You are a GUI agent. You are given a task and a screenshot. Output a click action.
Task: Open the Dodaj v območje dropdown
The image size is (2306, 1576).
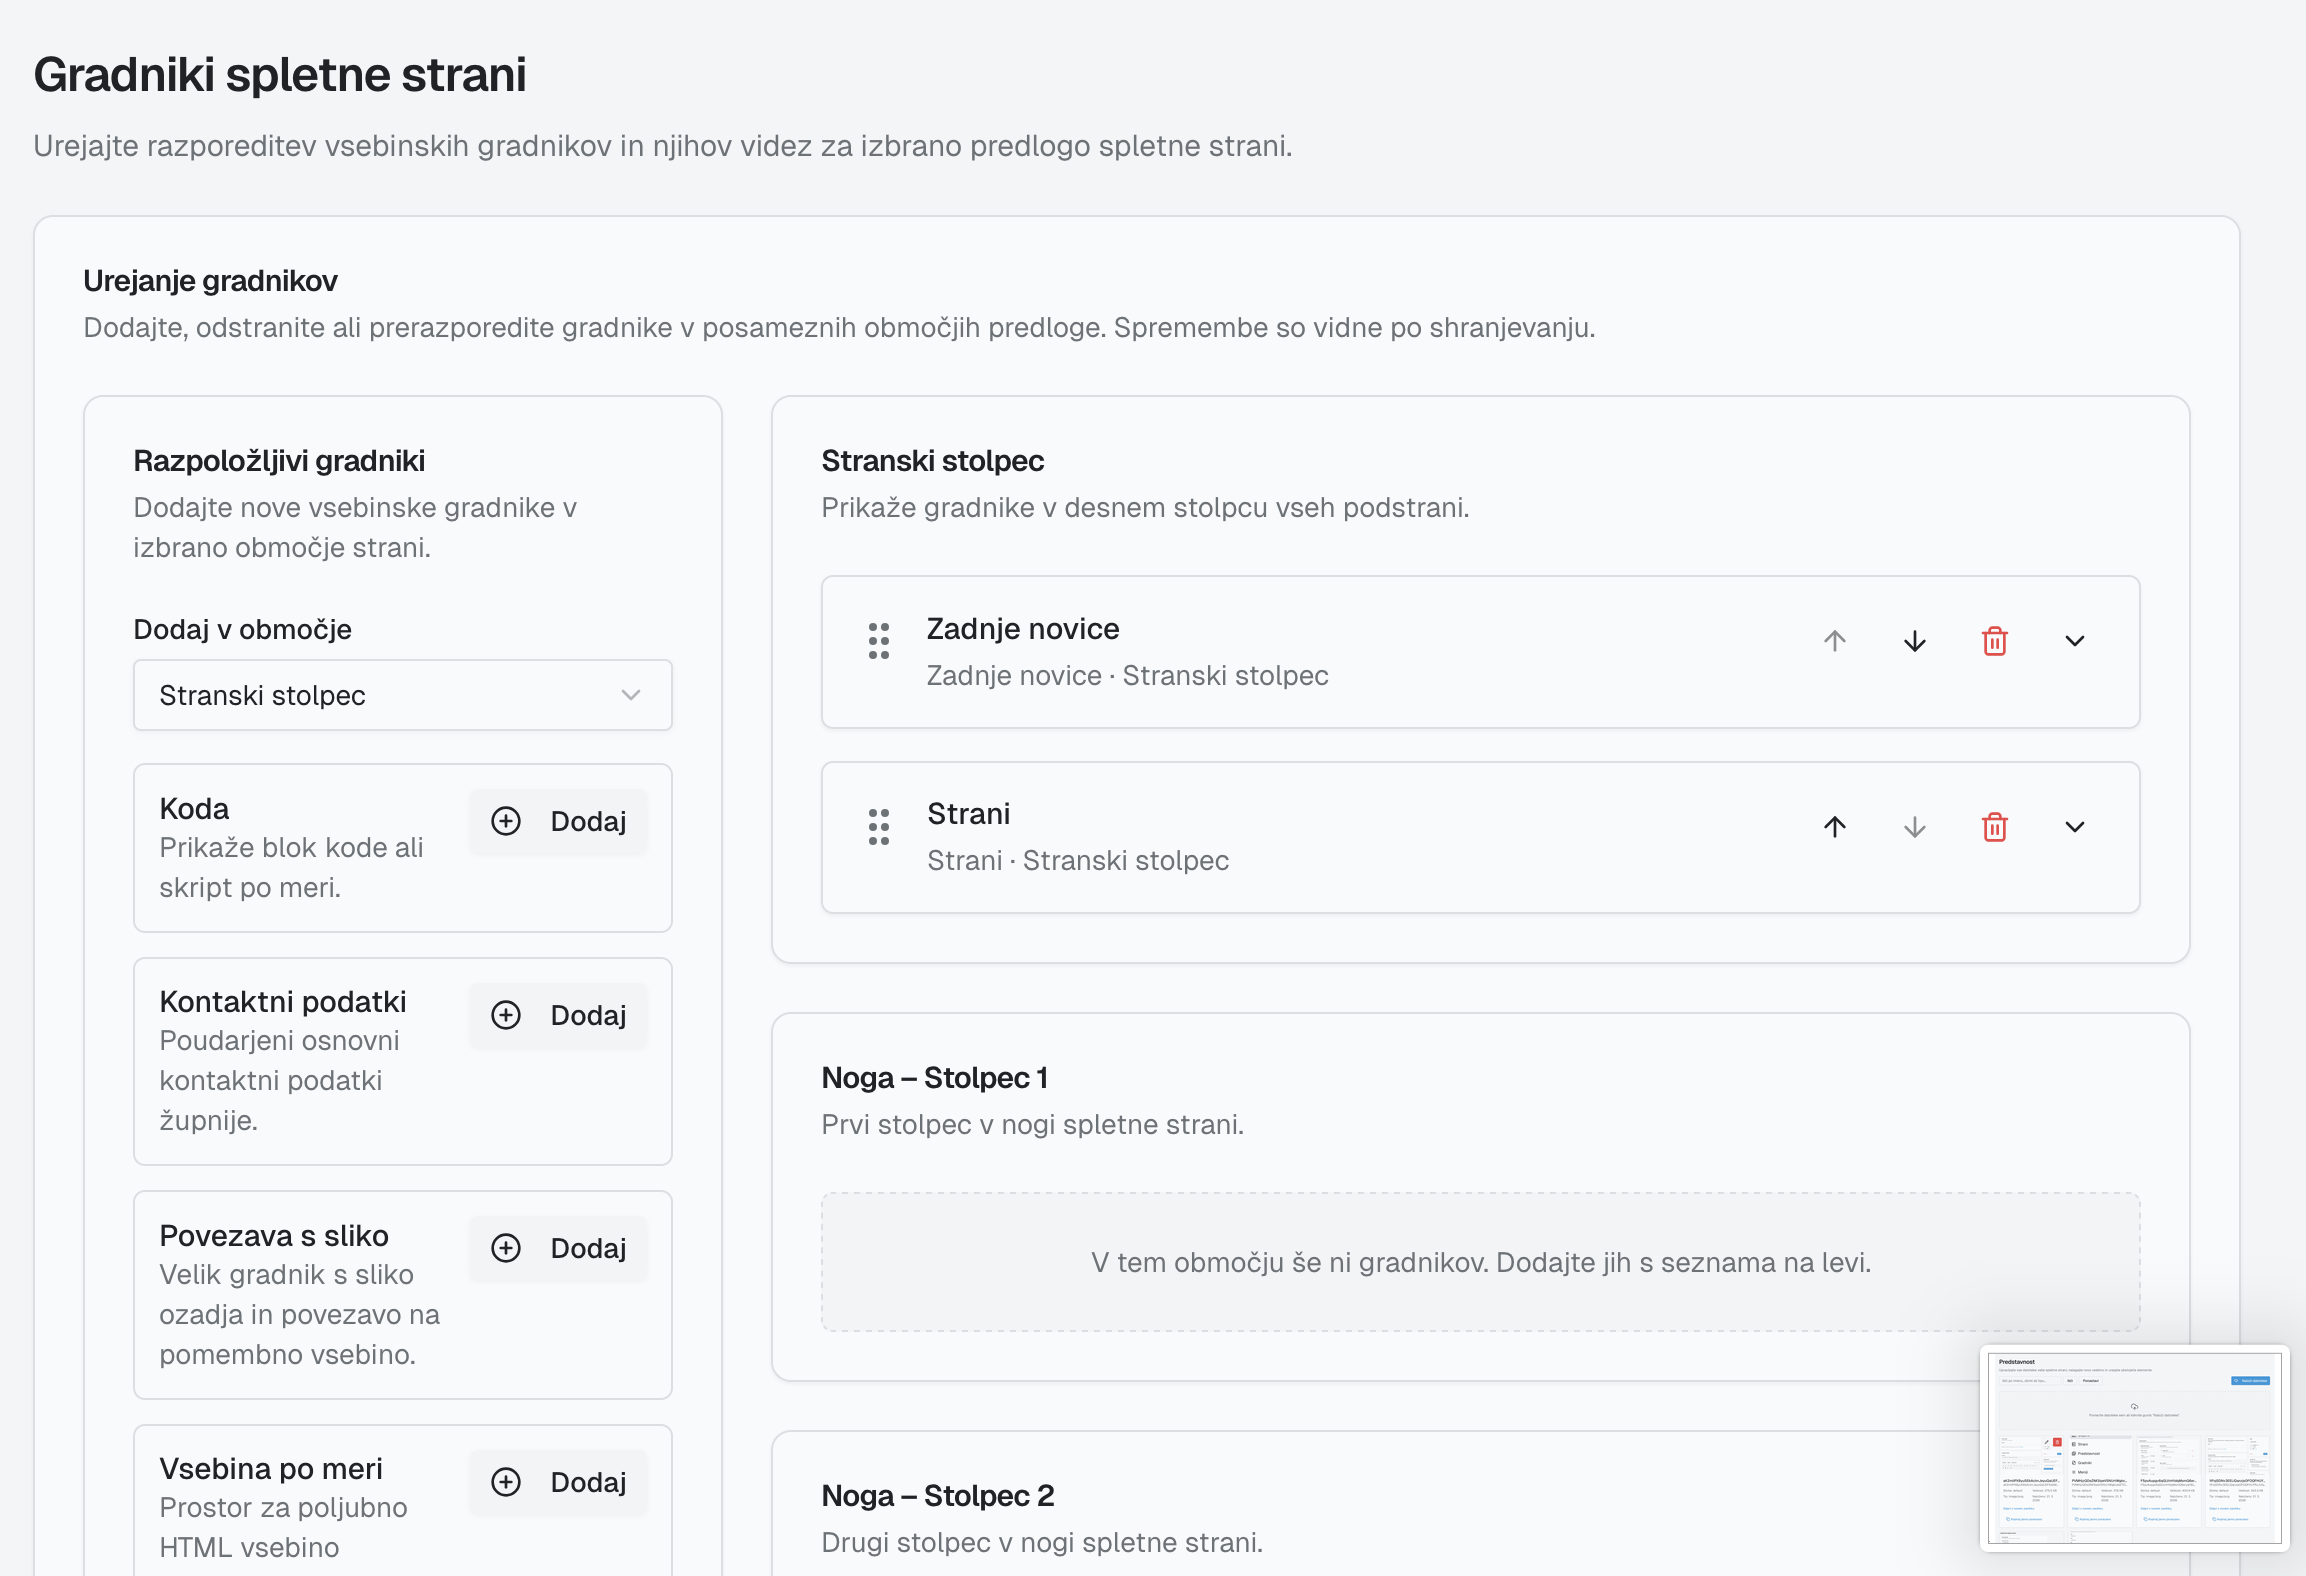402,695
